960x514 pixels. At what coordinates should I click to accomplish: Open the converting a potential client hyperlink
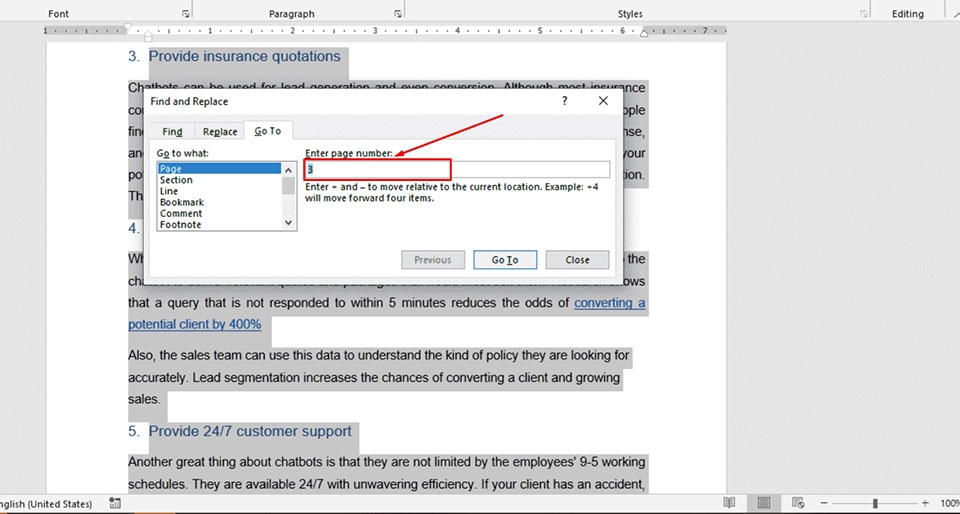tap(386, 313)
